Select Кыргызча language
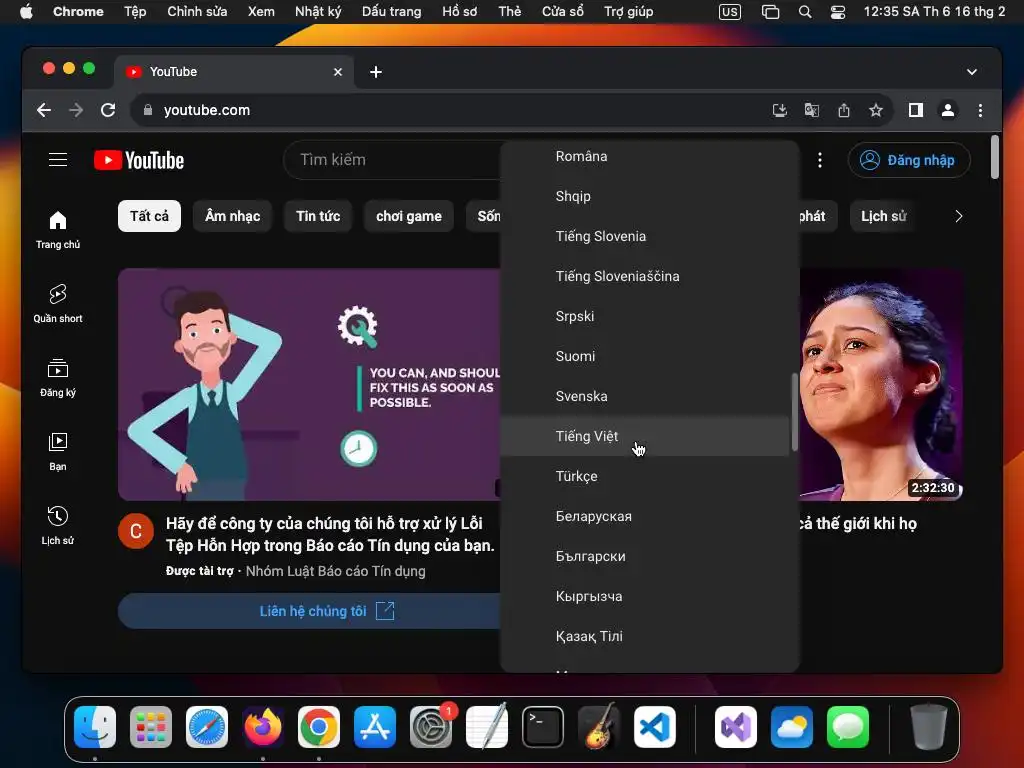Screen dimensions: 1024x768 (x=645, y=596)
